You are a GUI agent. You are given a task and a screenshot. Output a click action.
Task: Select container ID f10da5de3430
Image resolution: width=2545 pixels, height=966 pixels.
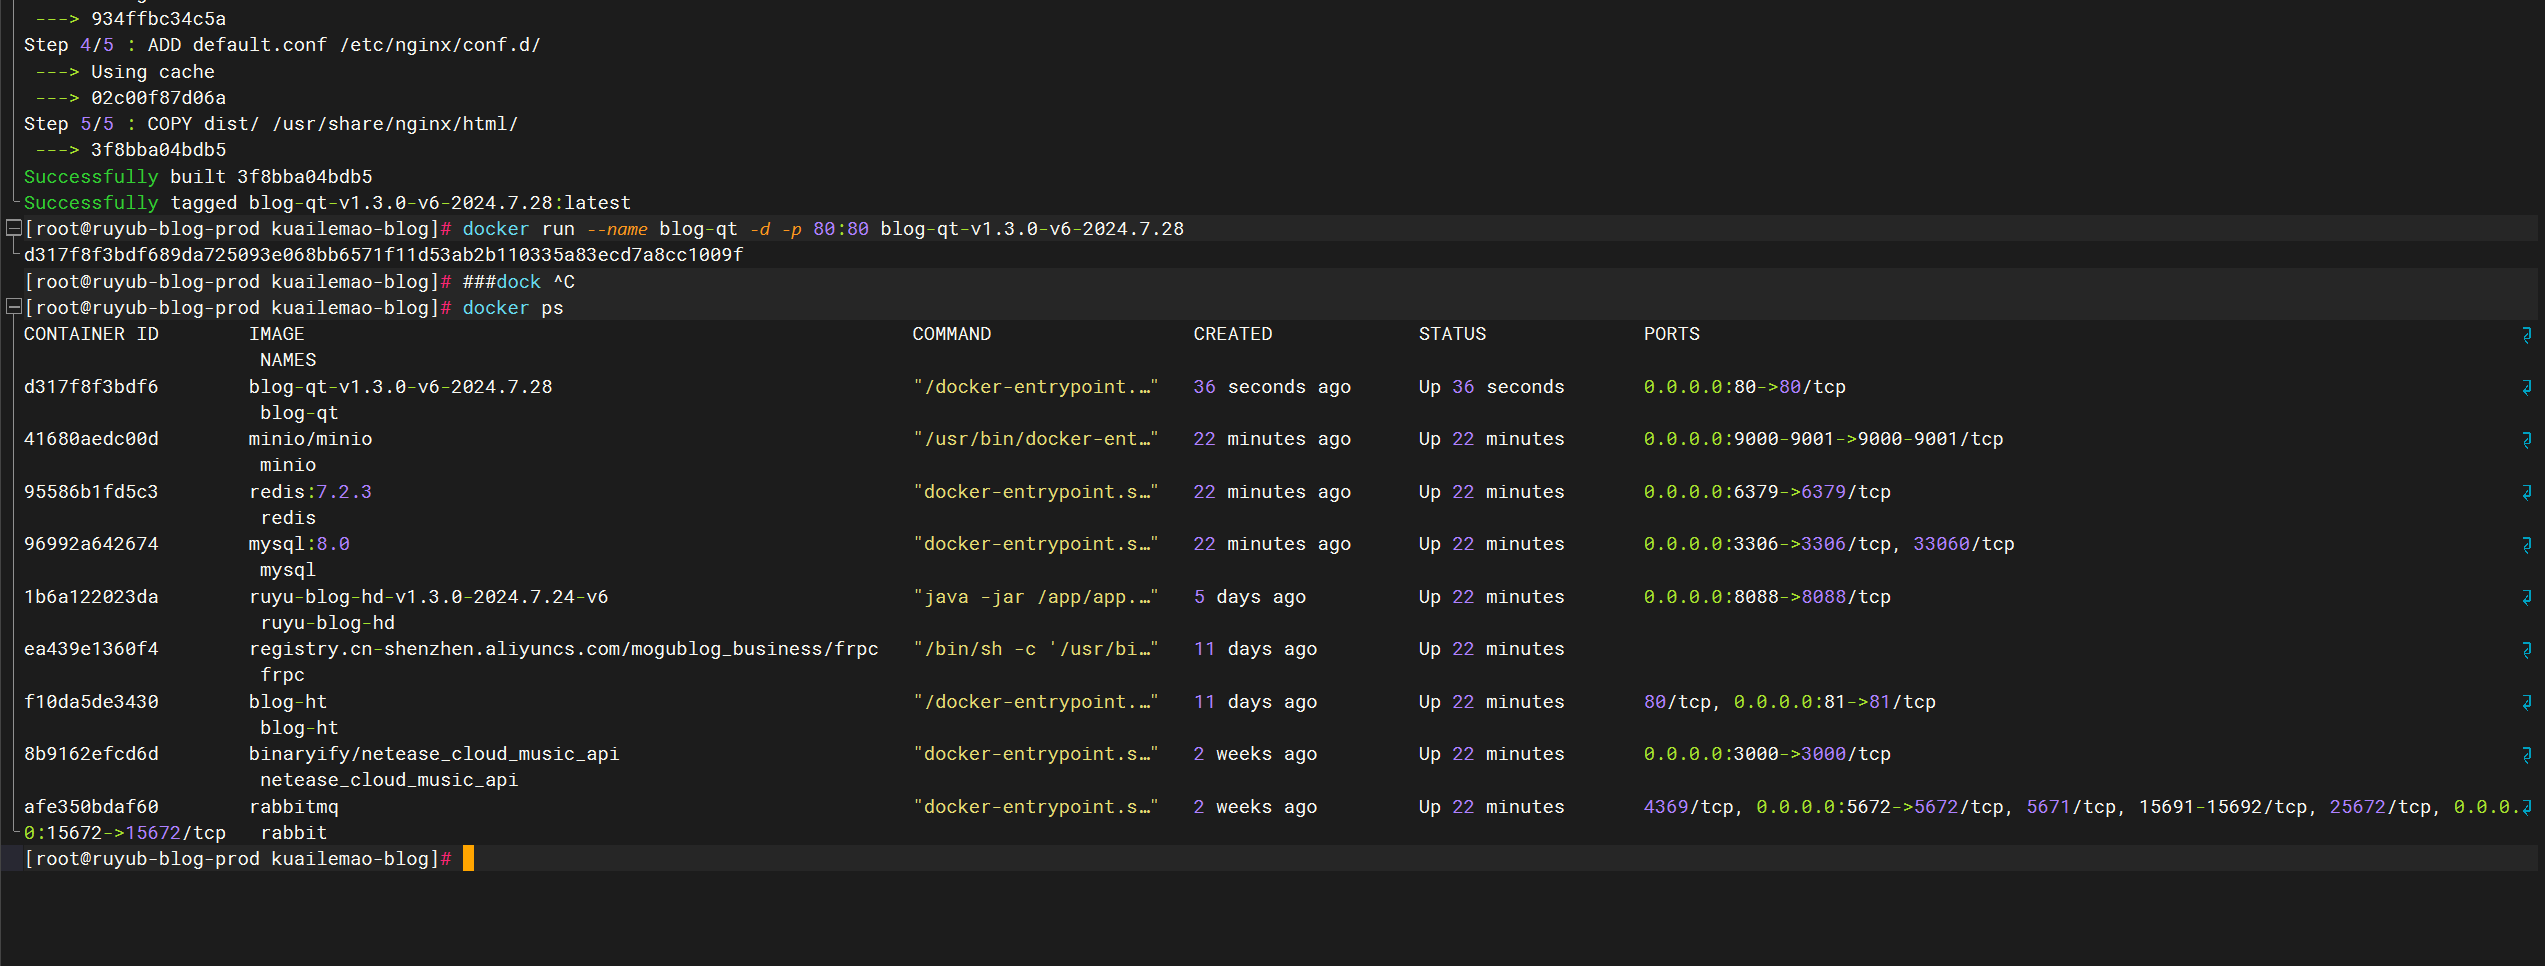point(91,702)
